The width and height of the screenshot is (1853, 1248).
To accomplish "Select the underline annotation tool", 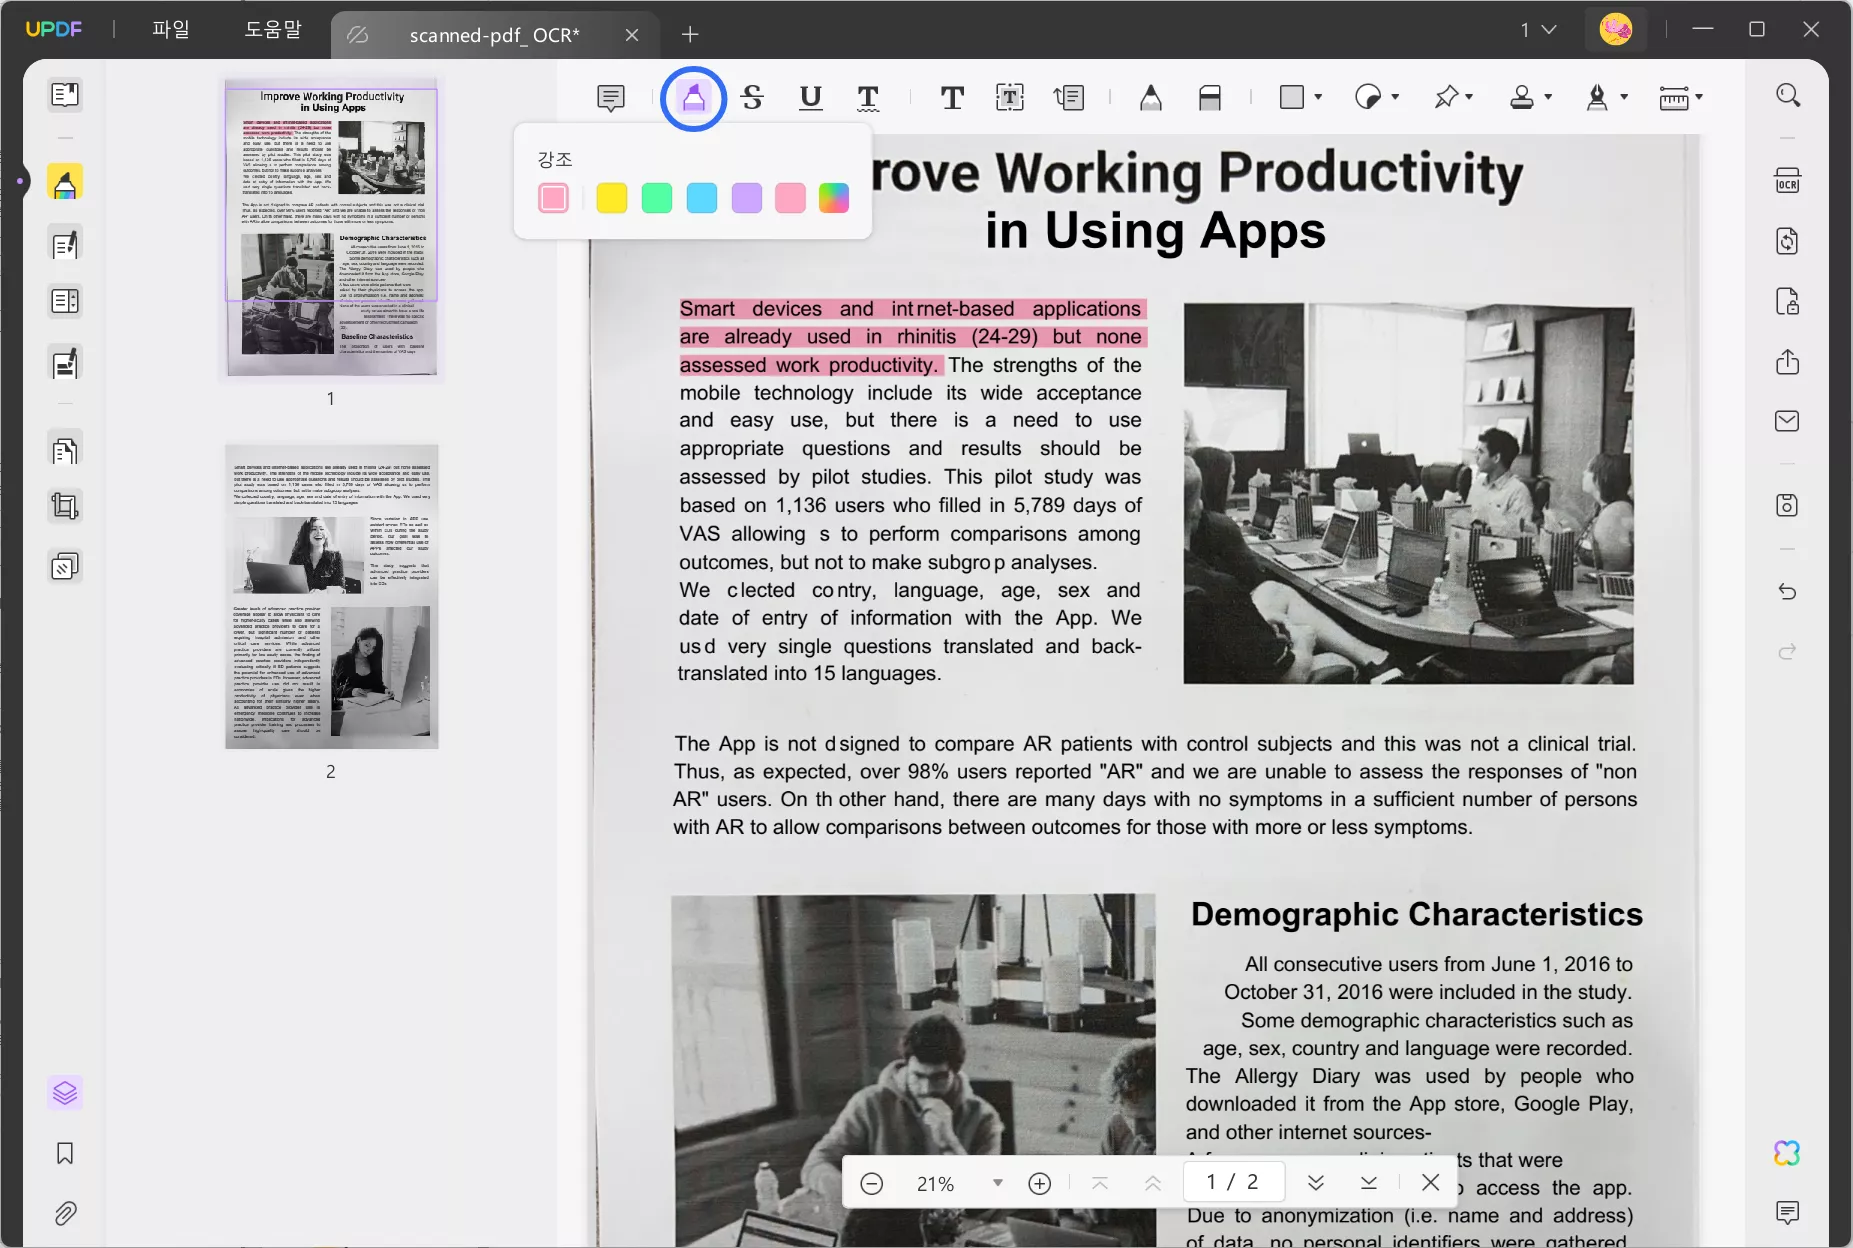I will point(810,97).
